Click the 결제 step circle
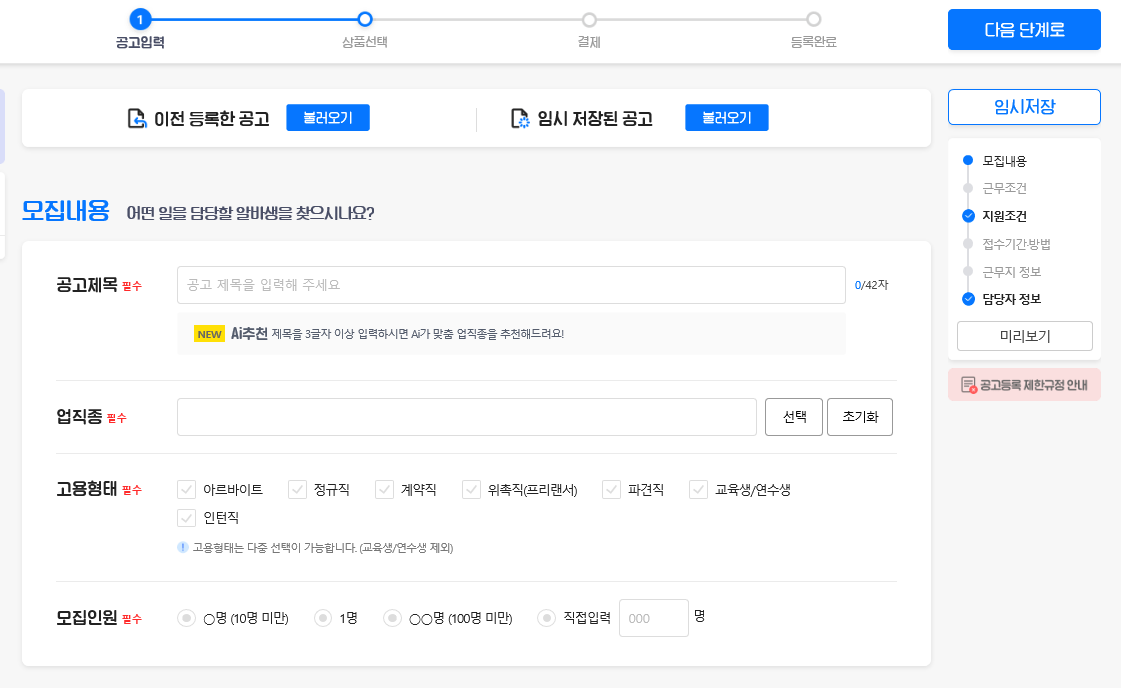This screenshot has width=1121, height=688. (589, 19)
